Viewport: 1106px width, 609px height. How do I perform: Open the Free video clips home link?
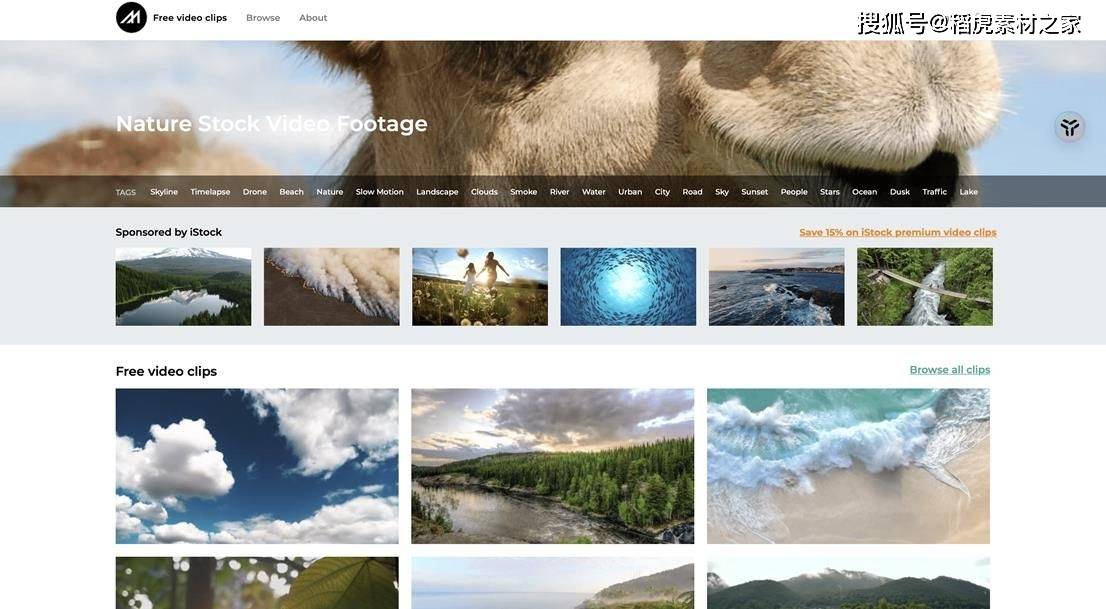[x=190, y=18]
